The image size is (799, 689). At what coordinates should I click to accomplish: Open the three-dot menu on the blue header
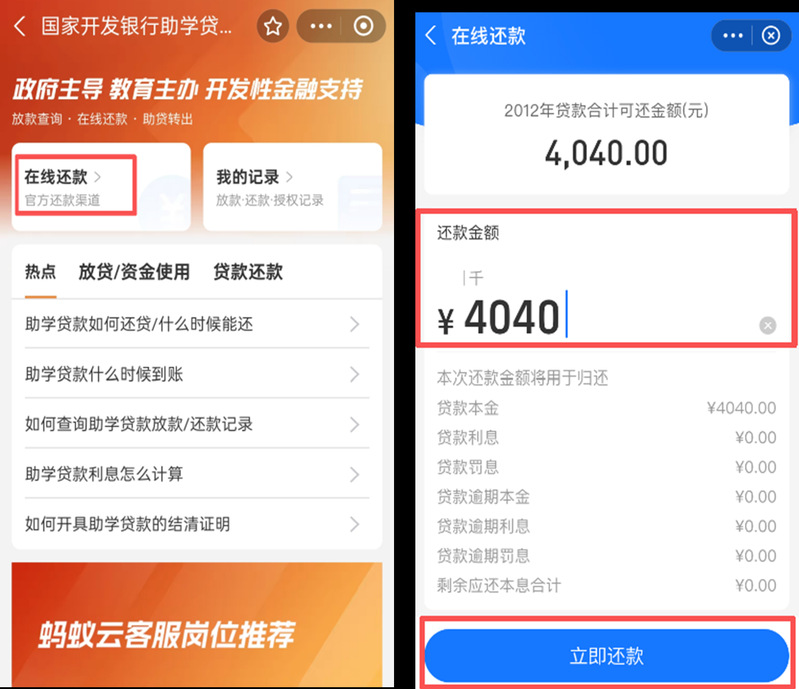point(733,36)
